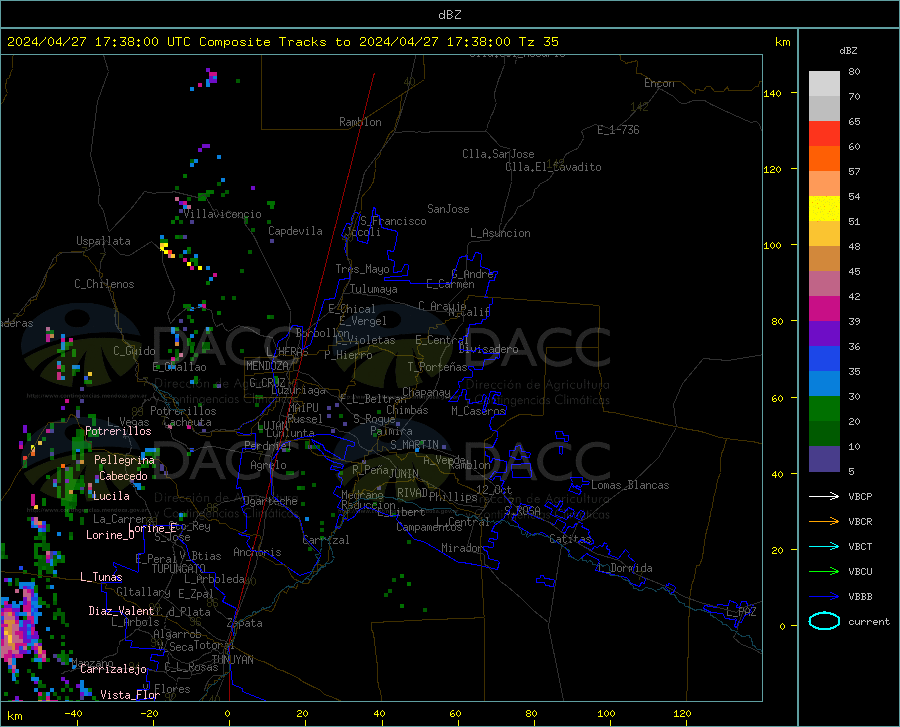Pick the purple 39 dBZ color swatch
The height and width of the screenshot is (727, 900).
click(x=824, y=333)
